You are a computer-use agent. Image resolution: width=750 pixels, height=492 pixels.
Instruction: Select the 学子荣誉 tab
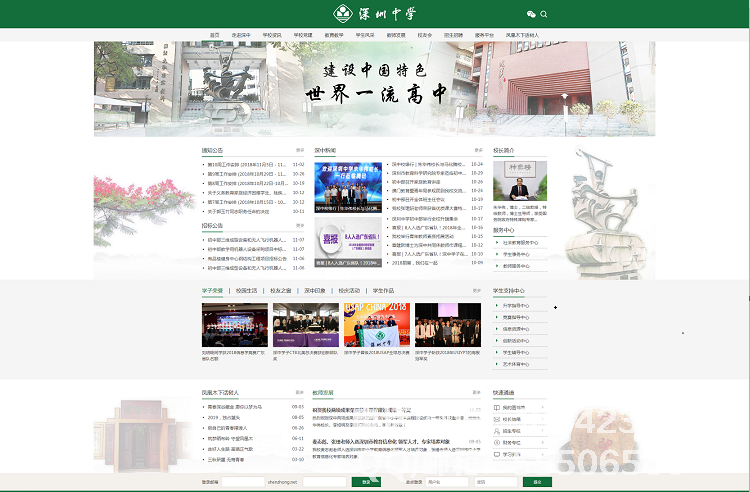[x=212, y=291]
